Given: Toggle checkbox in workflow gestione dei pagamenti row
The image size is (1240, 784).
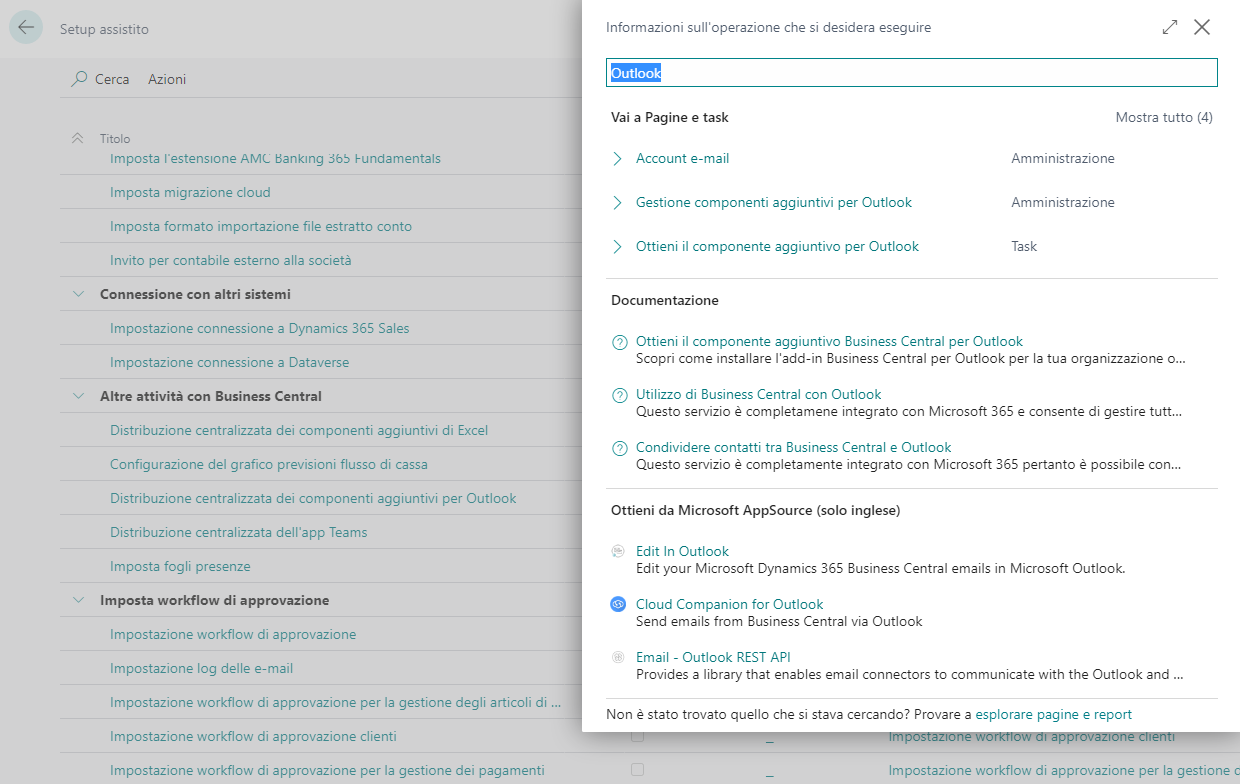Looking at the screenshot, I should 637,770.
